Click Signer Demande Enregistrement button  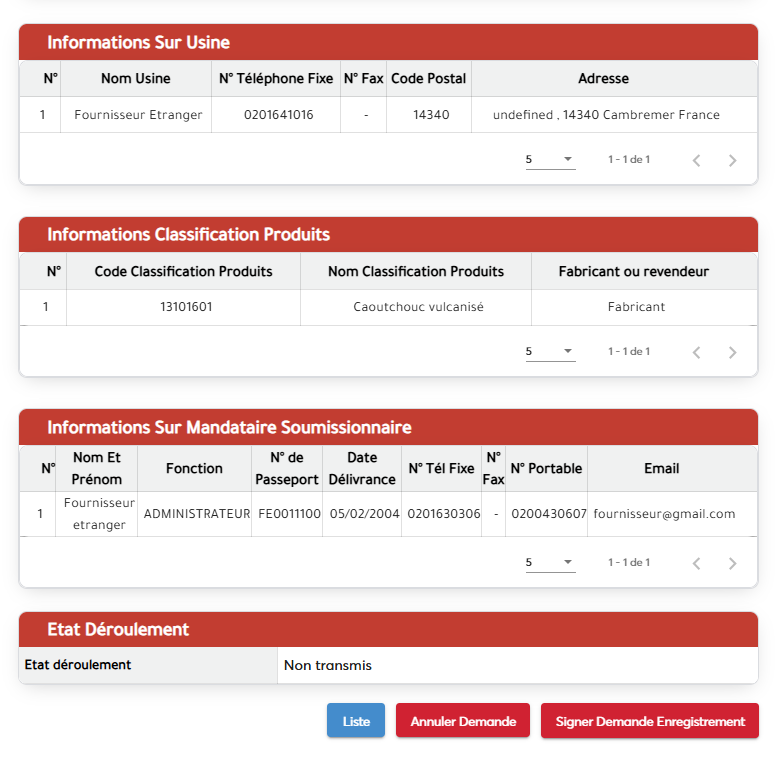(x=650, y=721)
